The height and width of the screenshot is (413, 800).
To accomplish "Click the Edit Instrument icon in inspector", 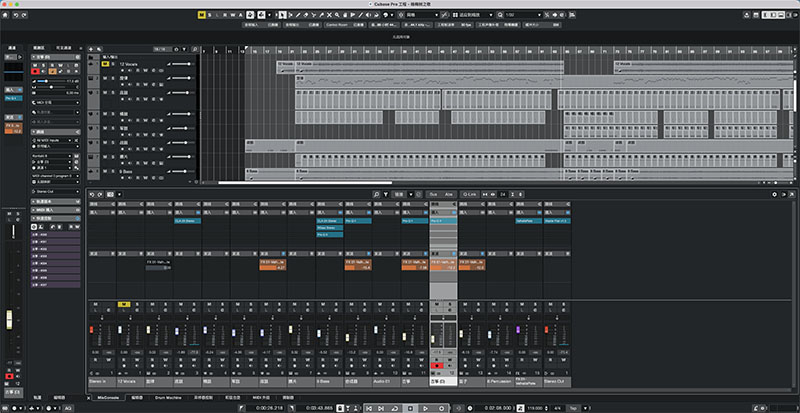I will tap(77, 156).
